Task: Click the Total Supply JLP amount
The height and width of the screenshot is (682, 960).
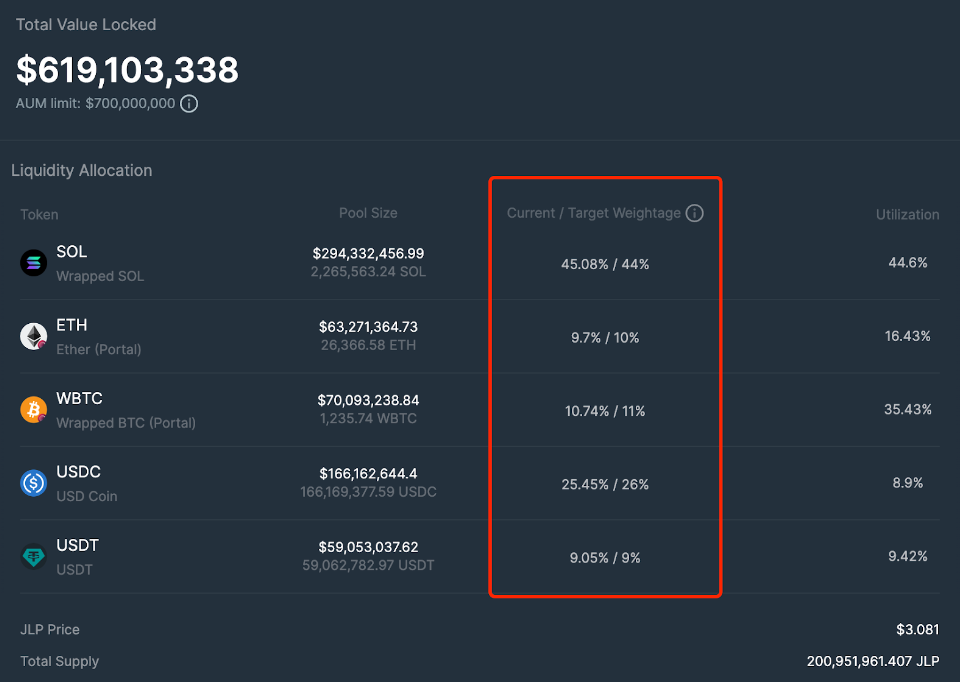Action: [873, 661]
